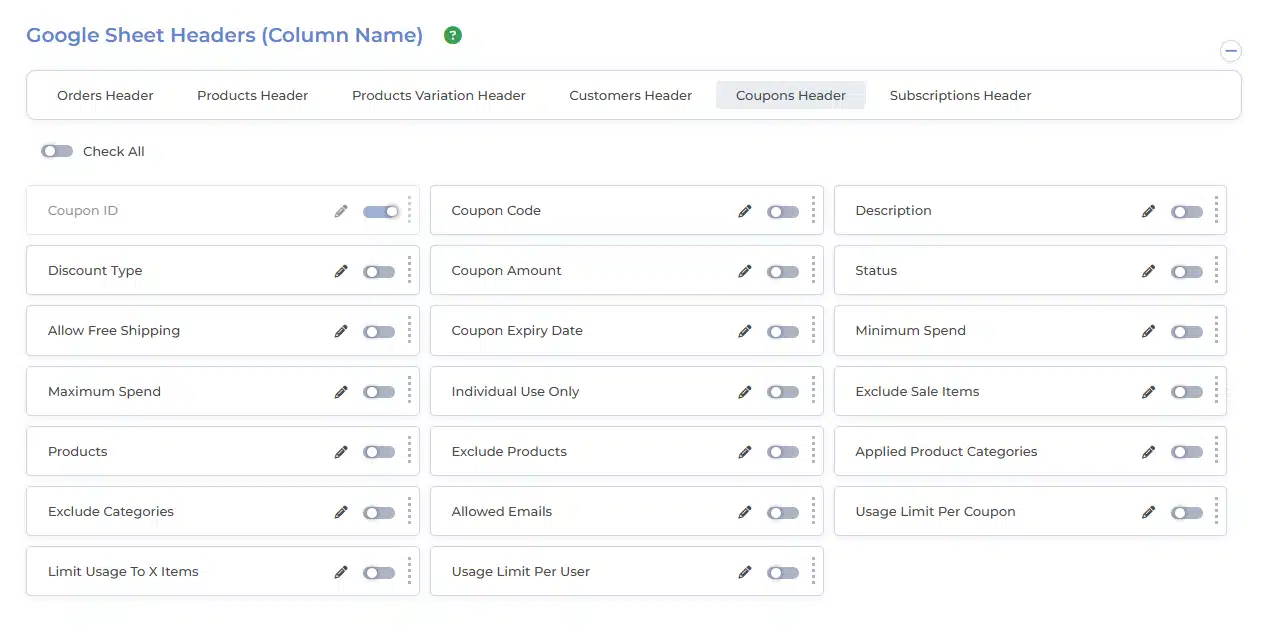
Task: Click pencil icon for Description field
Action: pyautogui.click(x=1148, y=211)
